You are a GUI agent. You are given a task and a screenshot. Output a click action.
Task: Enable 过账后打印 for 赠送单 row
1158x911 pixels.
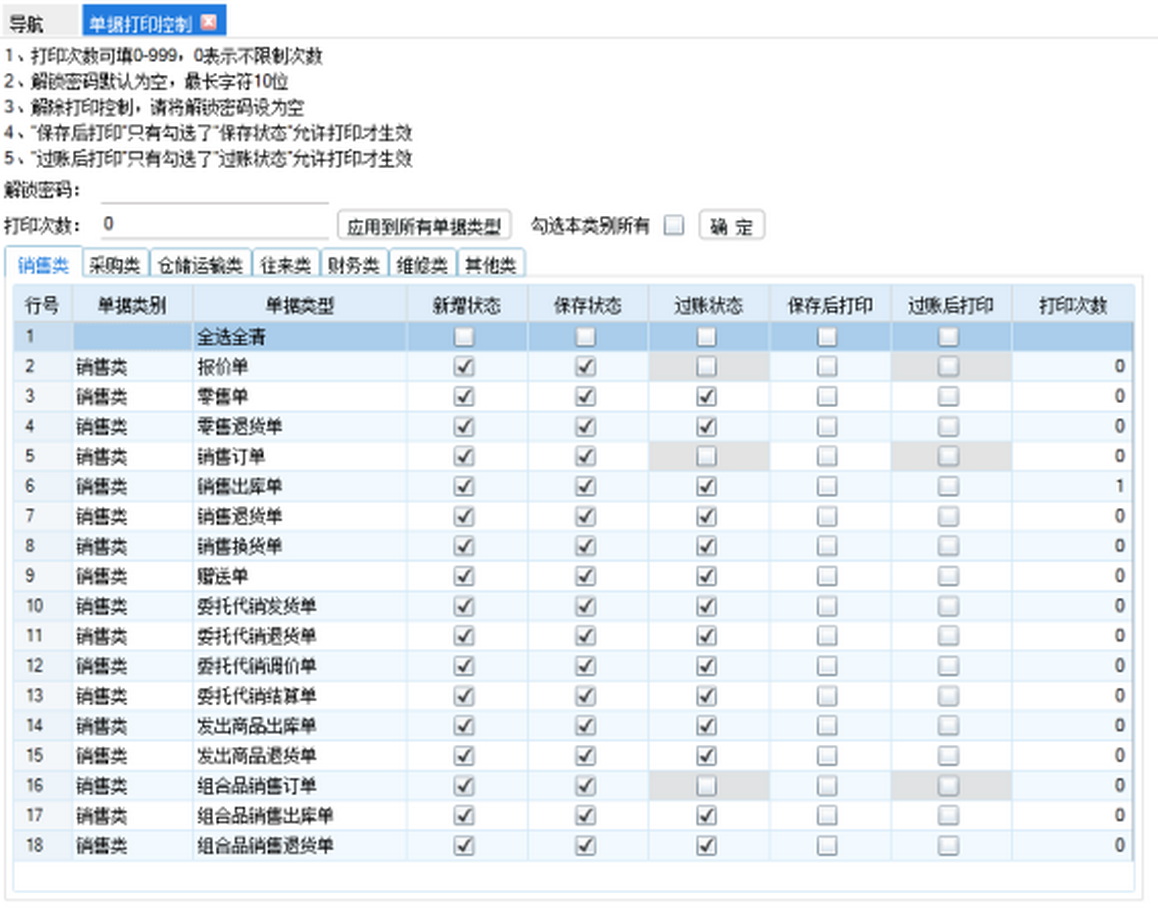[948, 576]
